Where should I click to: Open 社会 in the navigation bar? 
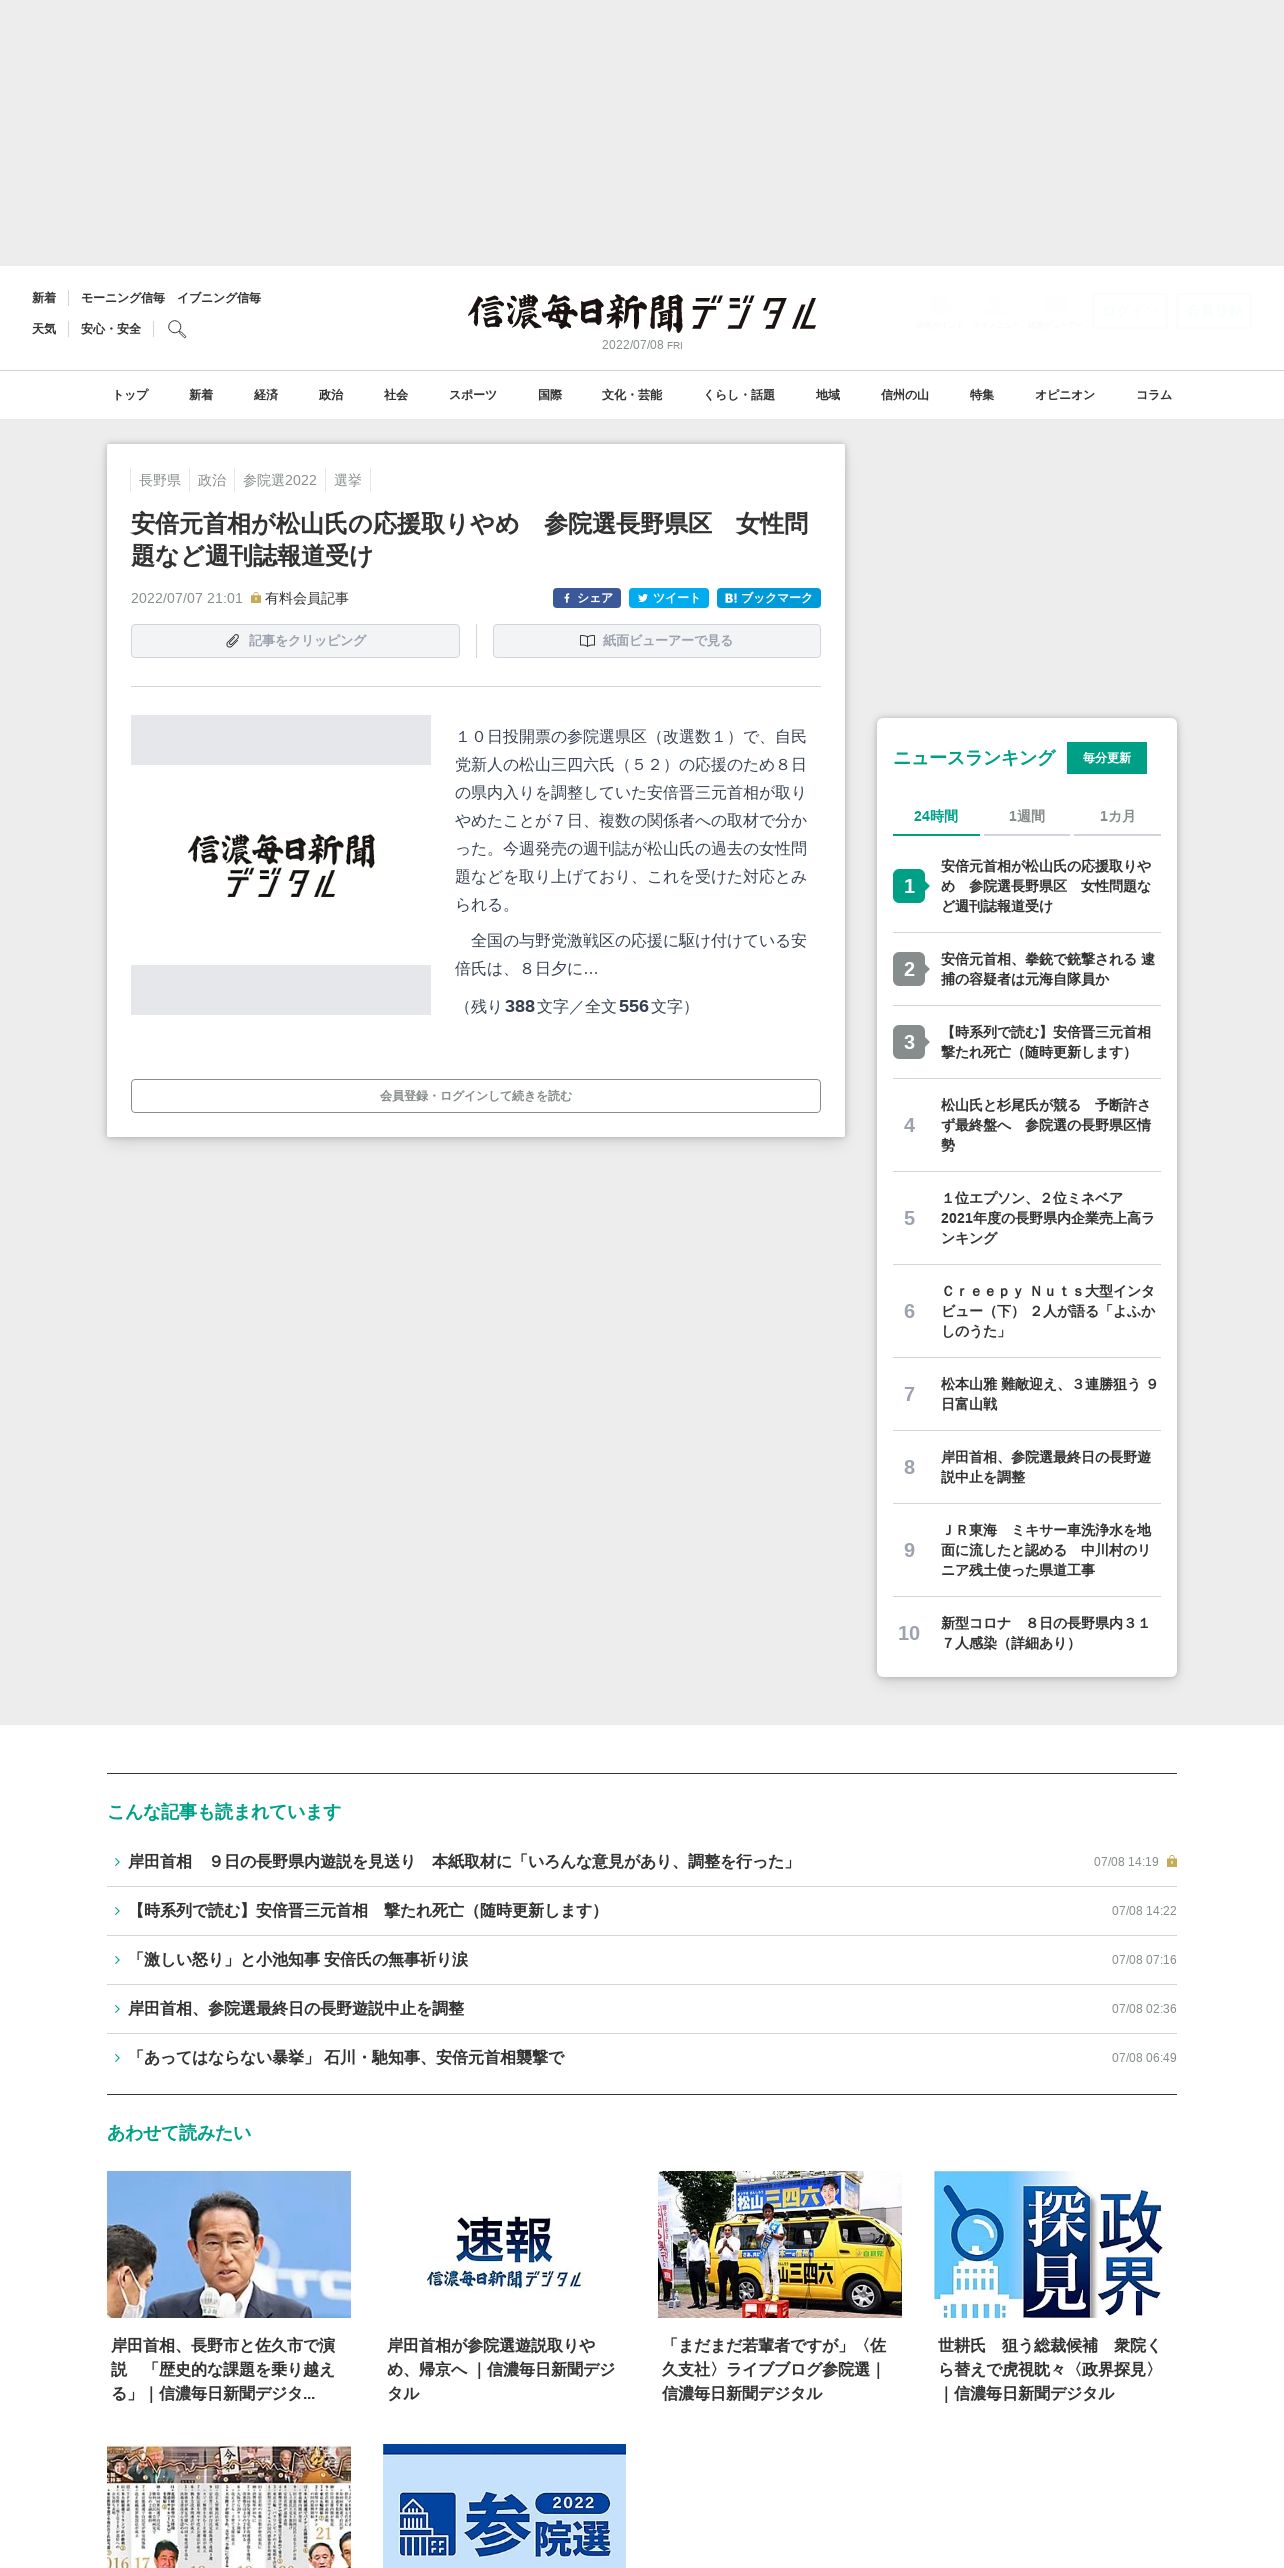[396, 395]
